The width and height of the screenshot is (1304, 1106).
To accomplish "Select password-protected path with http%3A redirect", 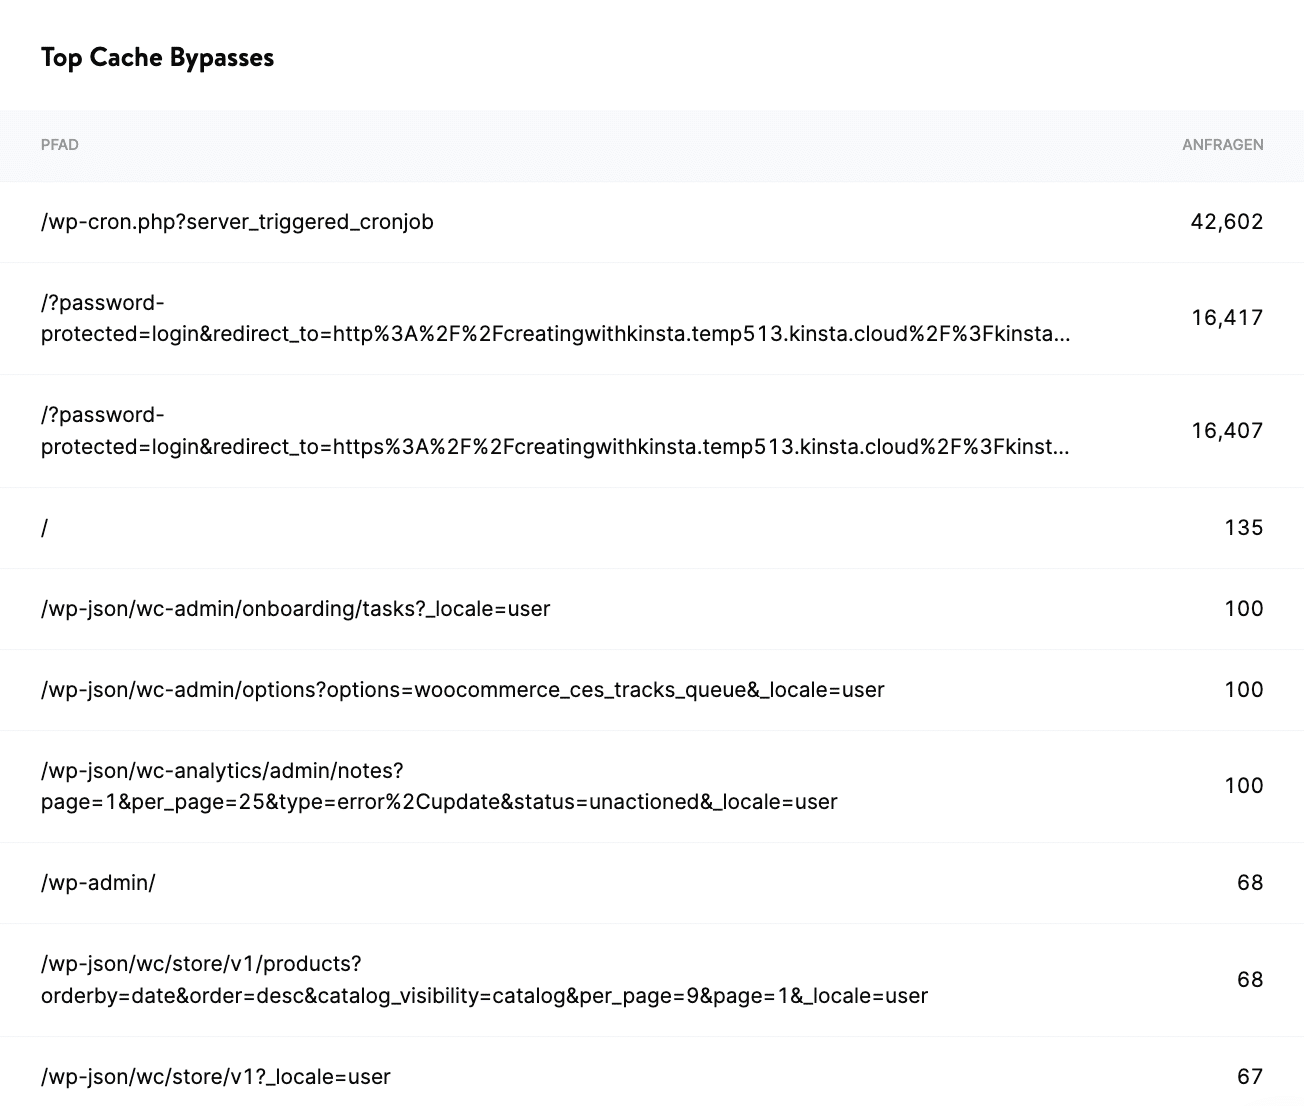I will (554, 319).
